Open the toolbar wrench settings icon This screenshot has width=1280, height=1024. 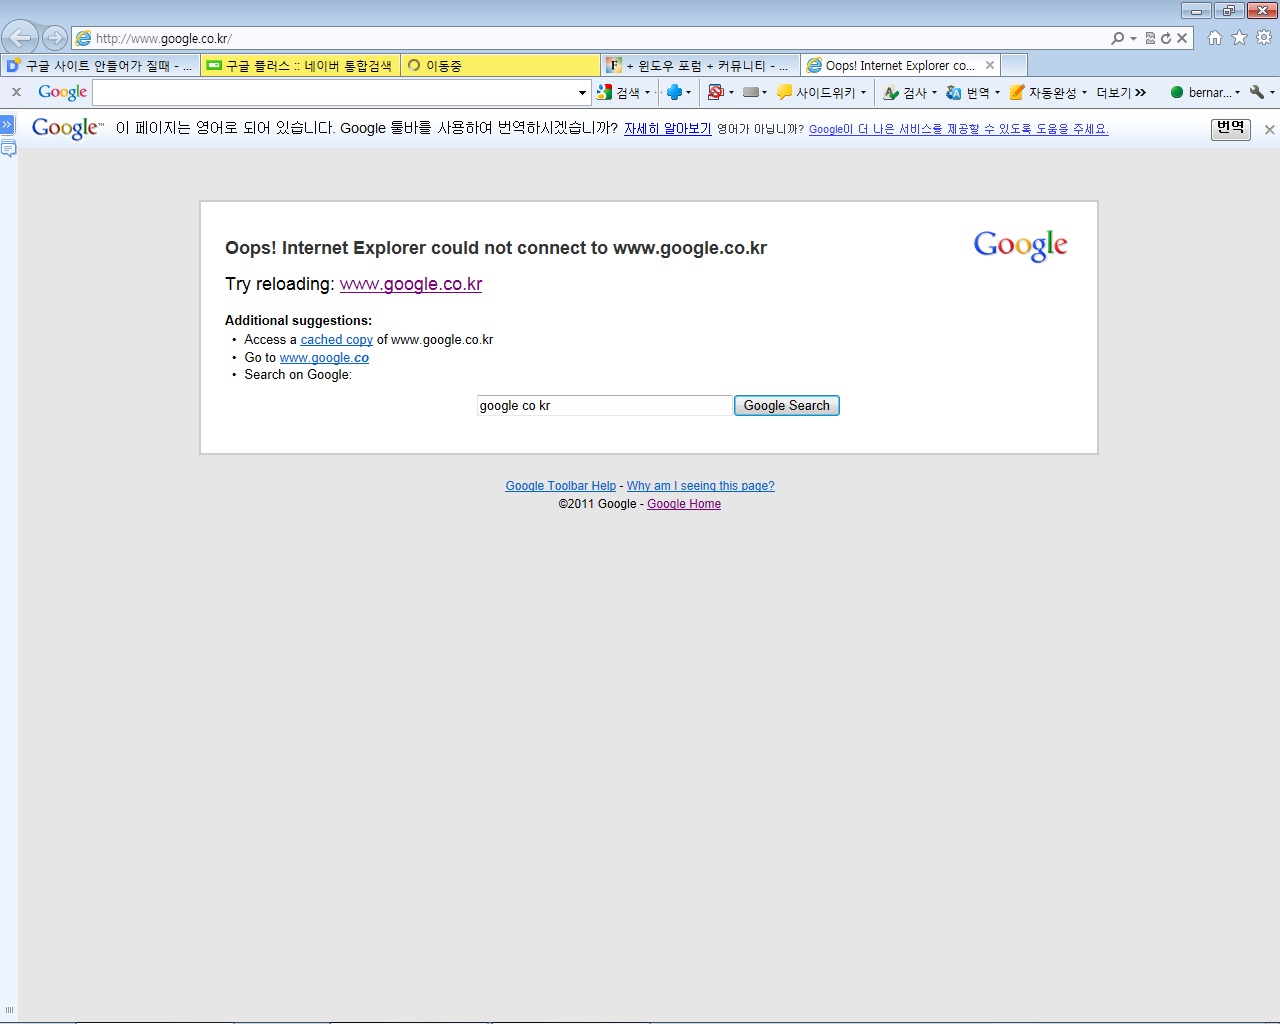tap(1258, 92)
